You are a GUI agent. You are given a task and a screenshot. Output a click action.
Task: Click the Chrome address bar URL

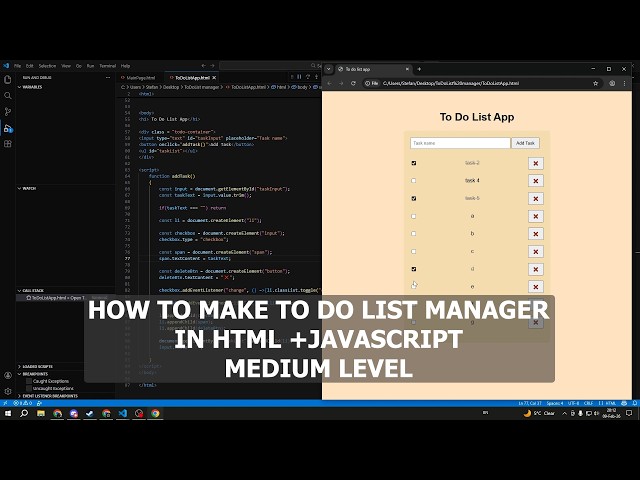coord(451,83)
